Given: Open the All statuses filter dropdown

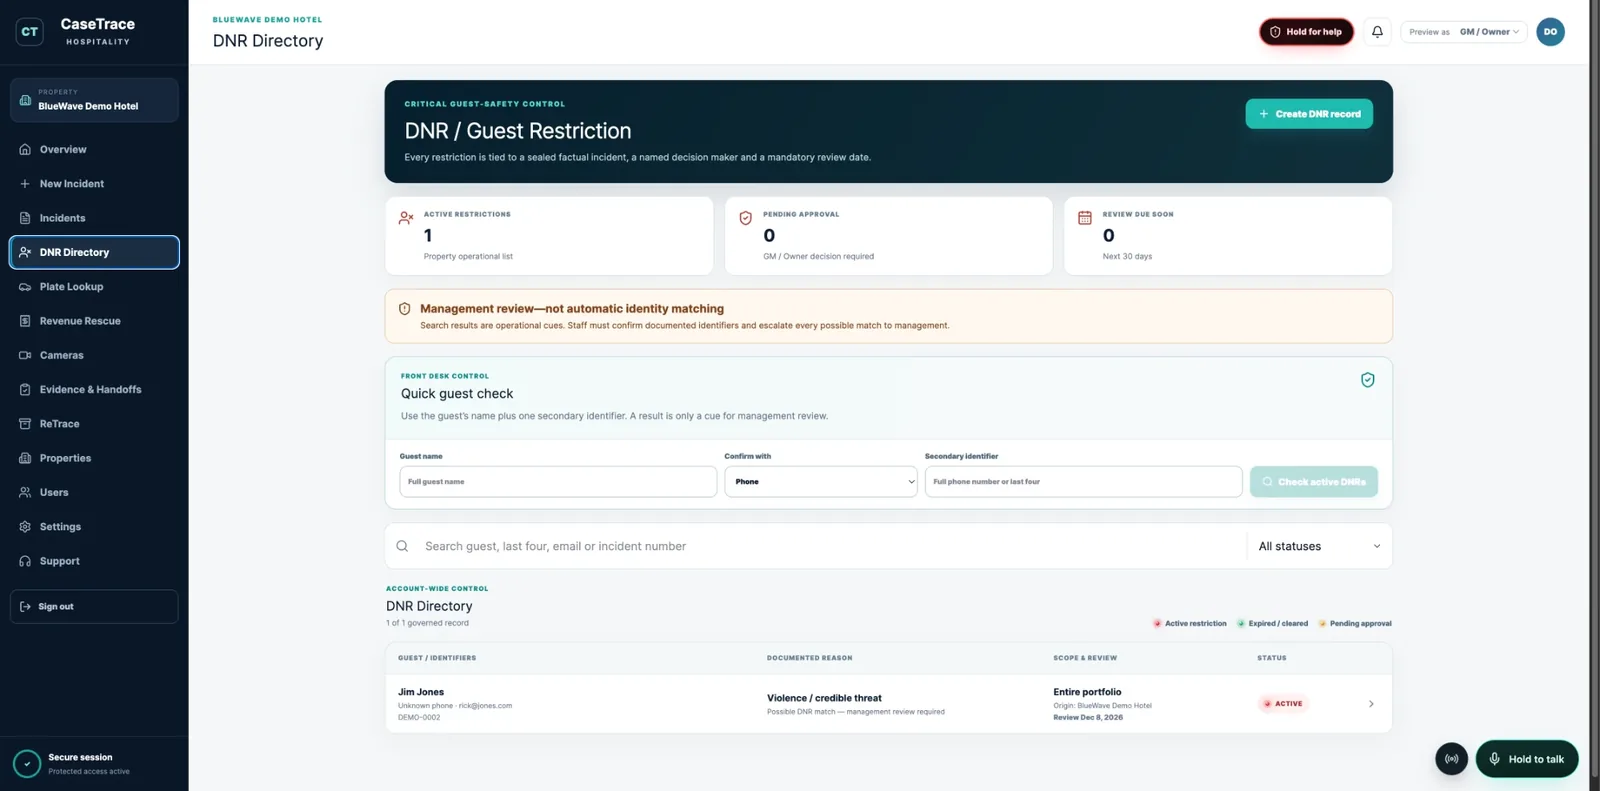Looking at the screenshot, I should (1319, 546).
